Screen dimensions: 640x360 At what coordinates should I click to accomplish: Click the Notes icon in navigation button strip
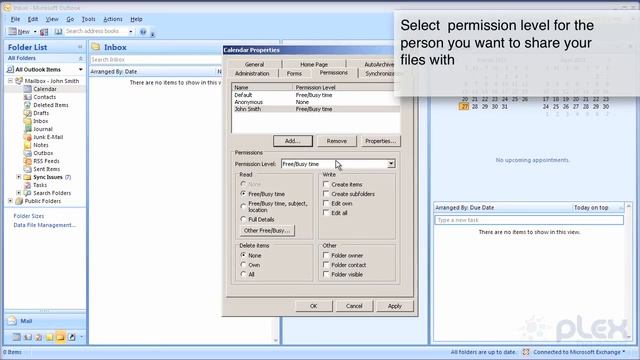(x=49, y=337)
